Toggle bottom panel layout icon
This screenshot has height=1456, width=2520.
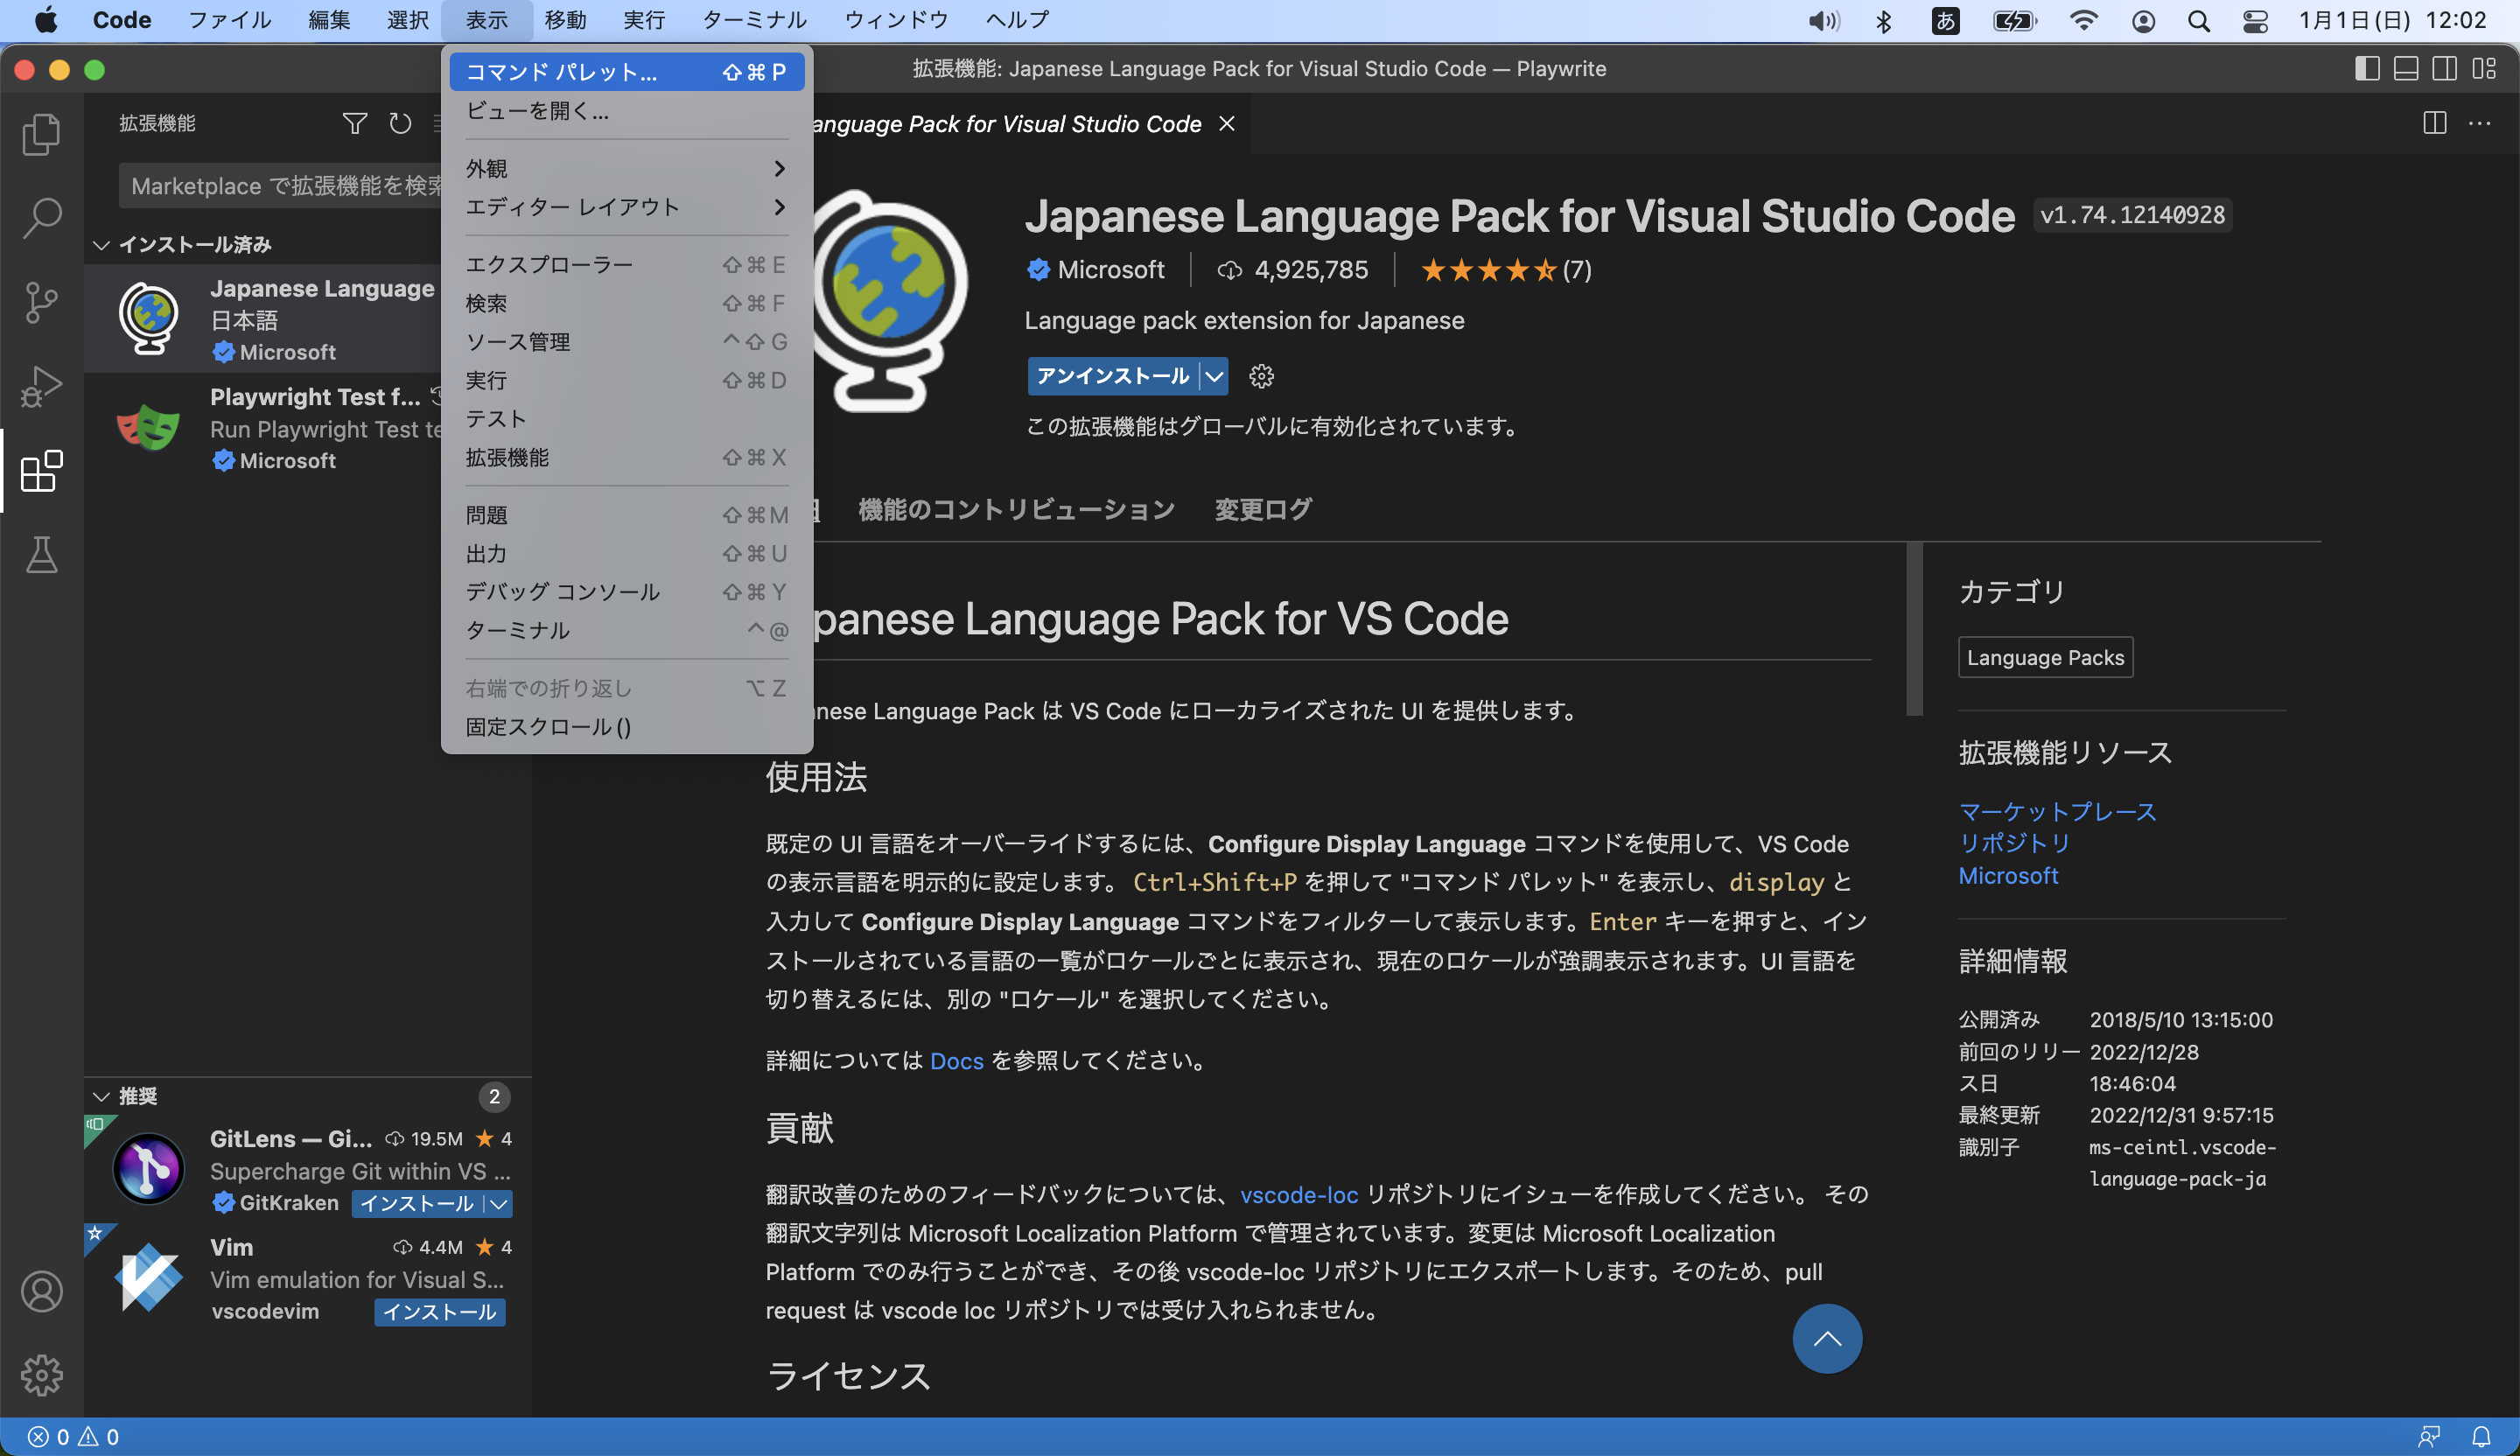click(x=2406, y=68)
